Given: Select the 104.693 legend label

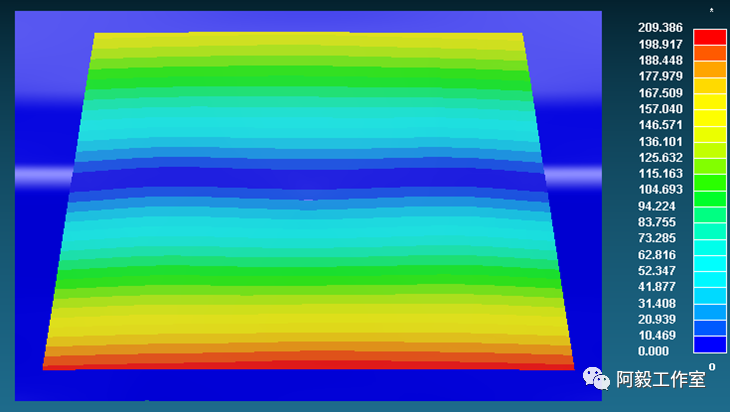Looking at the screenshot, I should pyautogui.click(x=660, y=189).
